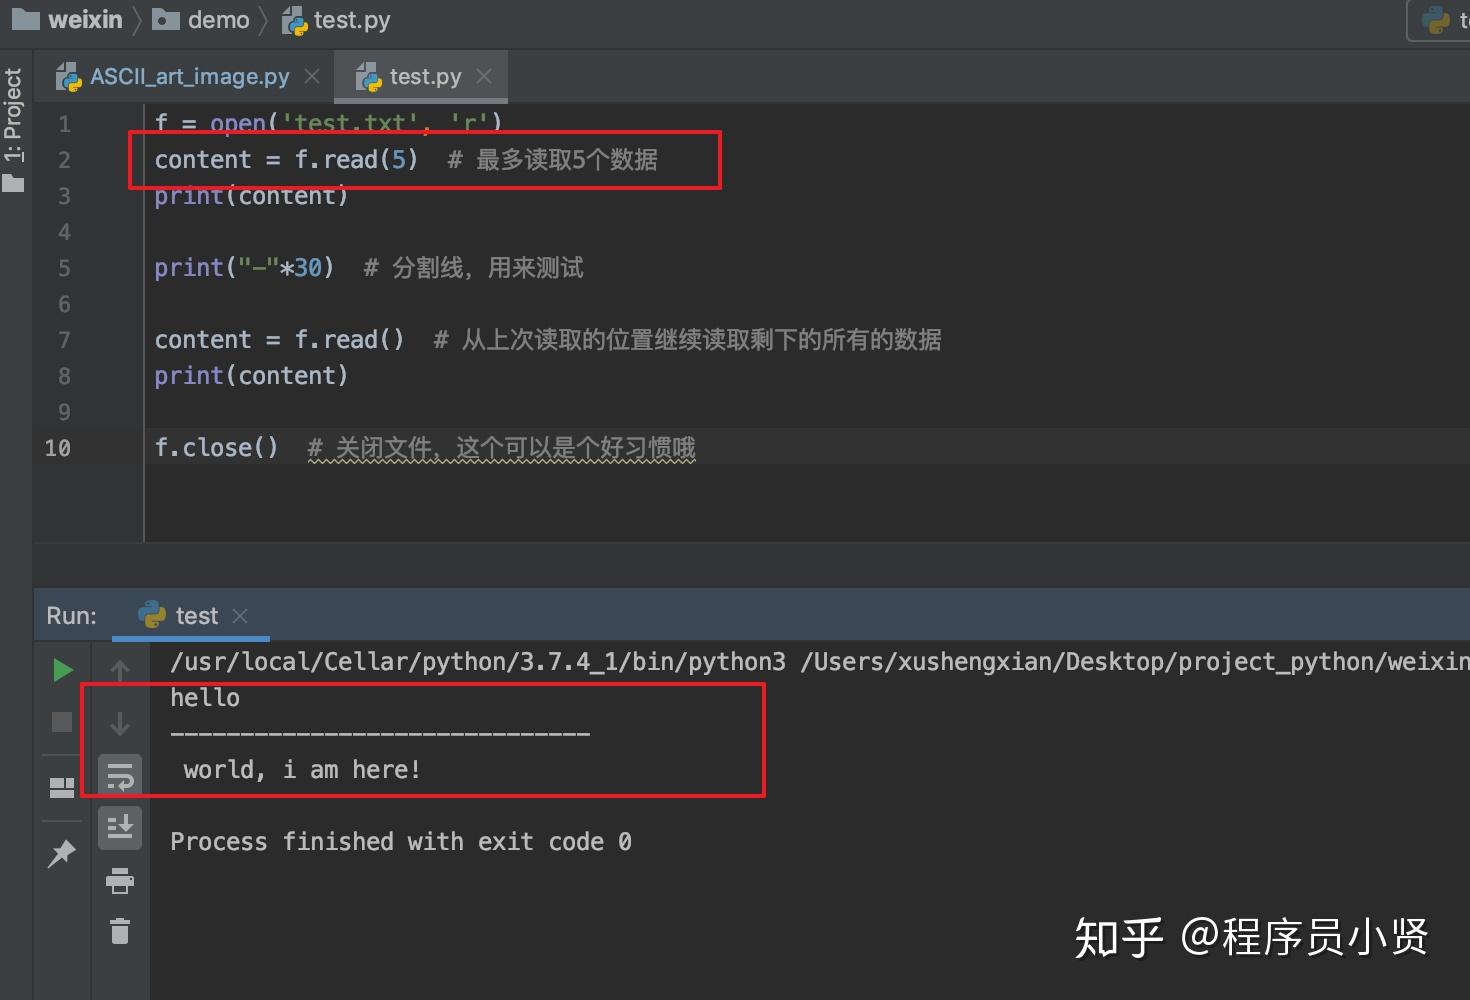Select the test tab in Run panel
Viewport: 1470px width, 1000px height.
[196, 615]
